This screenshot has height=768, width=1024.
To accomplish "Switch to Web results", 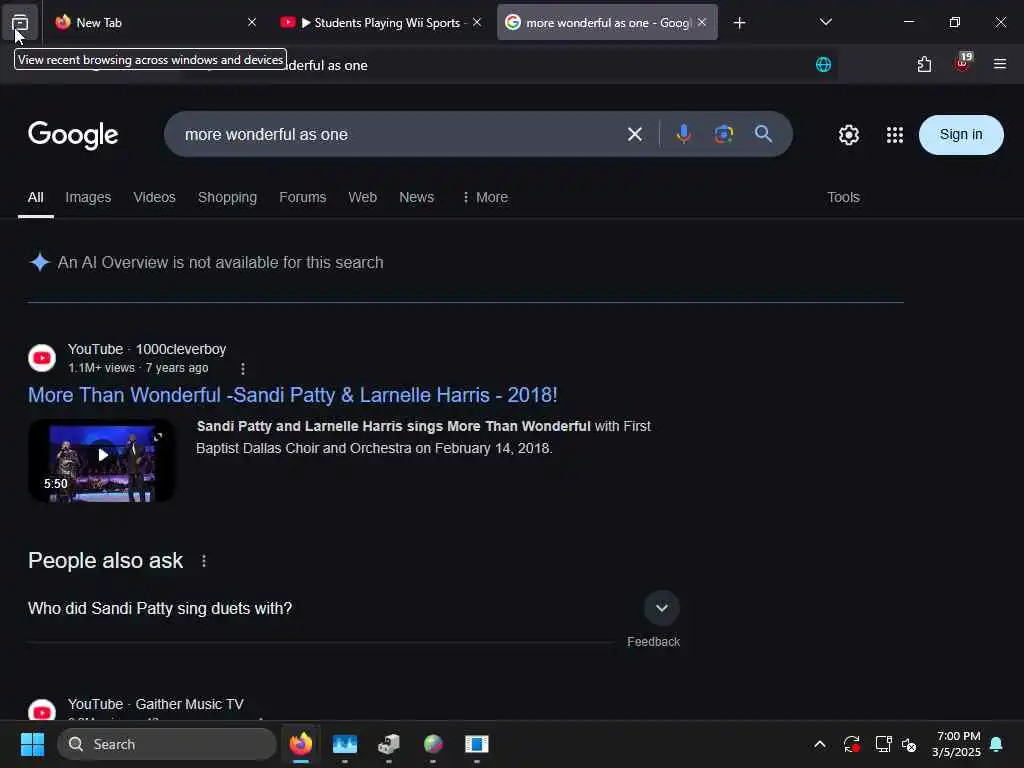I will [x=362, y=197].
